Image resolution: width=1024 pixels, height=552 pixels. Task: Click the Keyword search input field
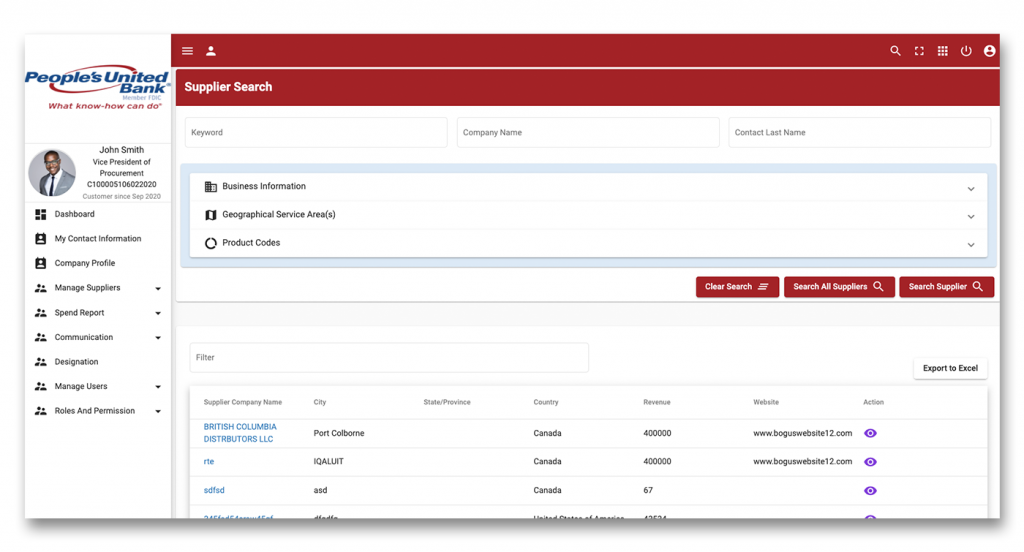(316, 132)
